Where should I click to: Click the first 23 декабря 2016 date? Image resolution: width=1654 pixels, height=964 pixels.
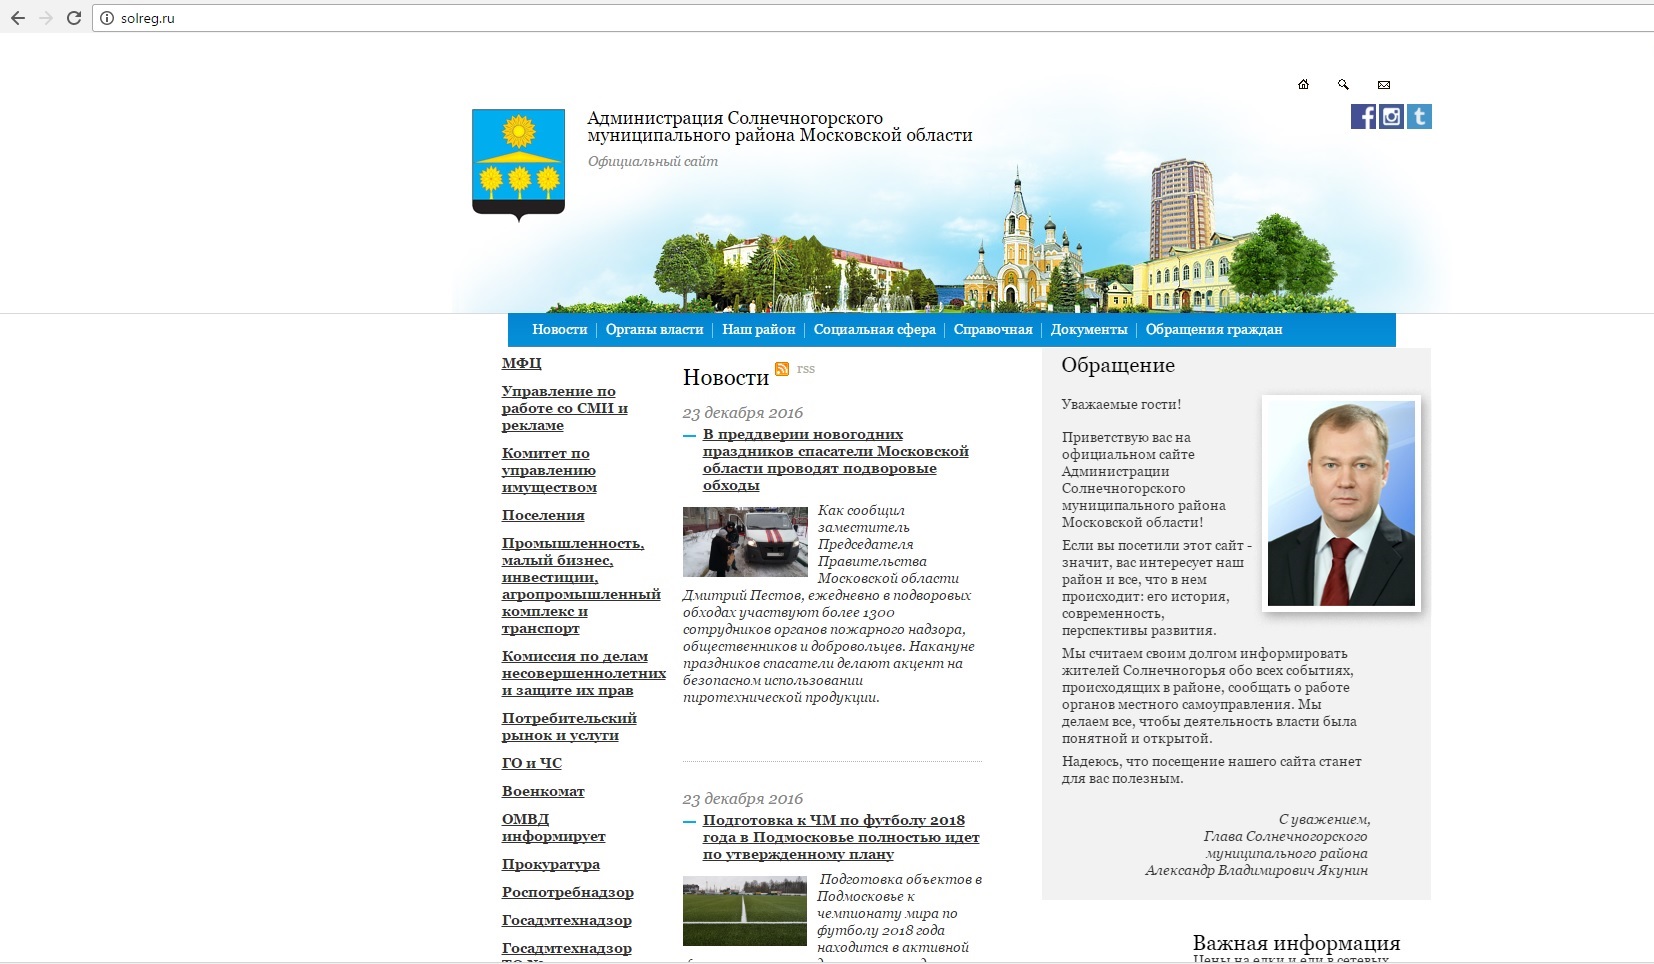(743, 413)
